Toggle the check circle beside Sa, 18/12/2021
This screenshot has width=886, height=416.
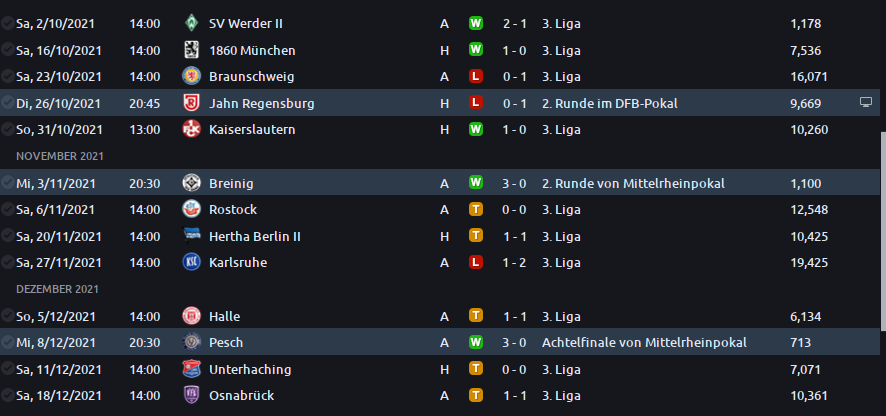point(8,395)
